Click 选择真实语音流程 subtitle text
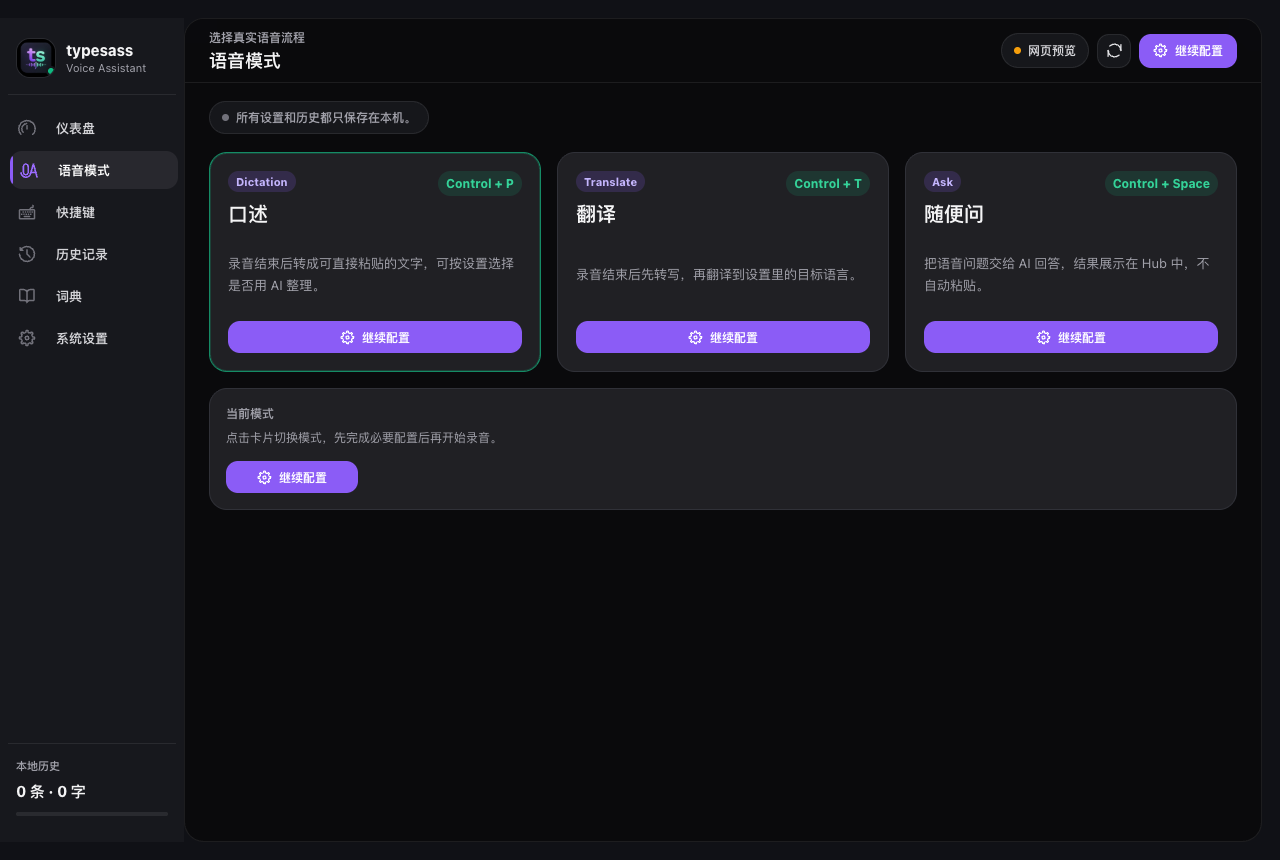The image size is (1280, 860). coord(257,37)
